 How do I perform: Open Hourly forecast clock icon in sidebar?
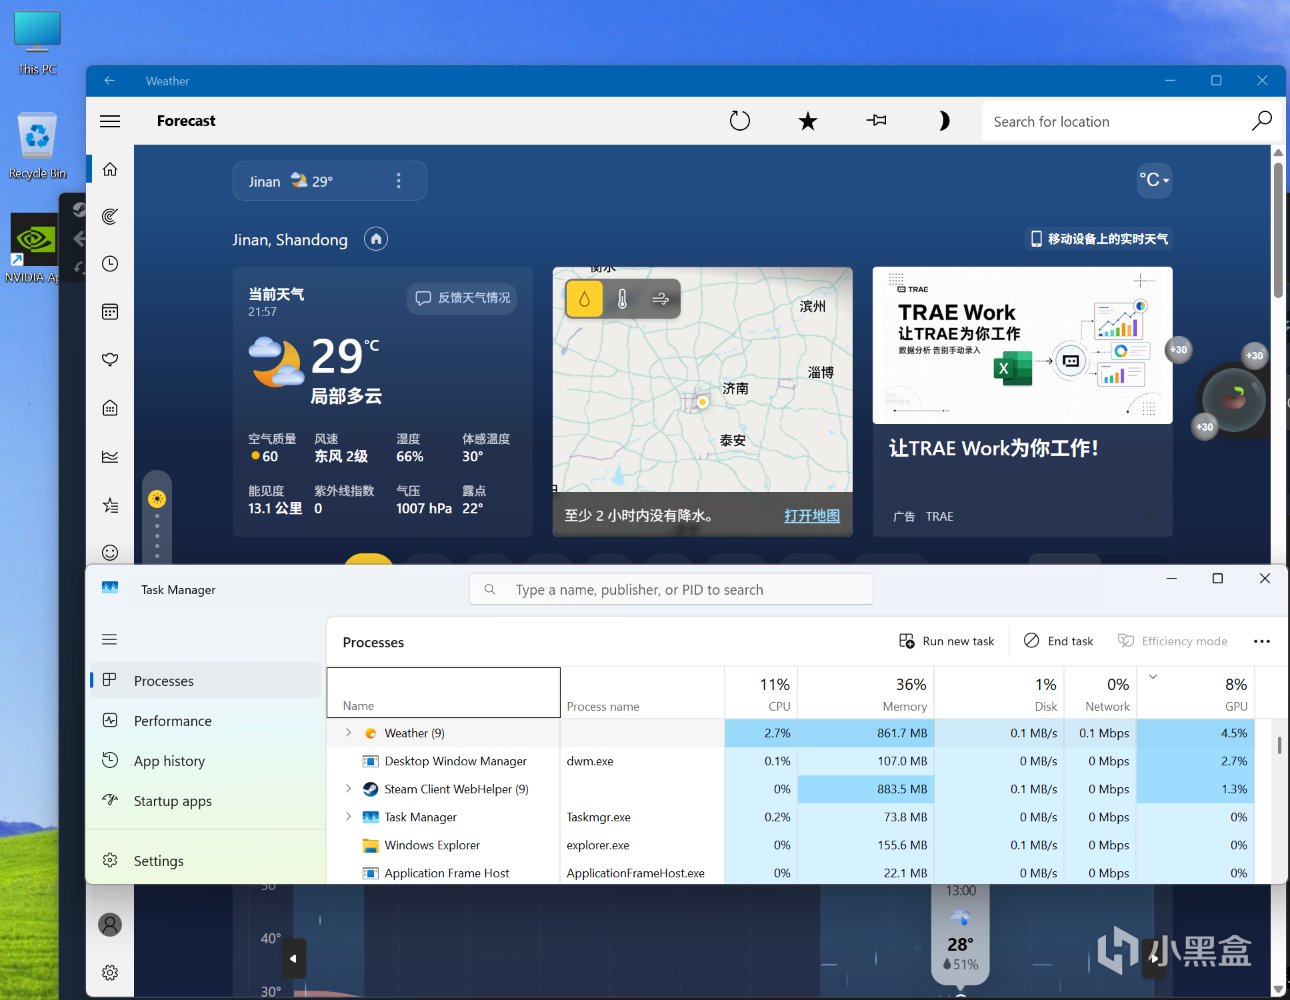pyautogui.click(x=110, y=264)
